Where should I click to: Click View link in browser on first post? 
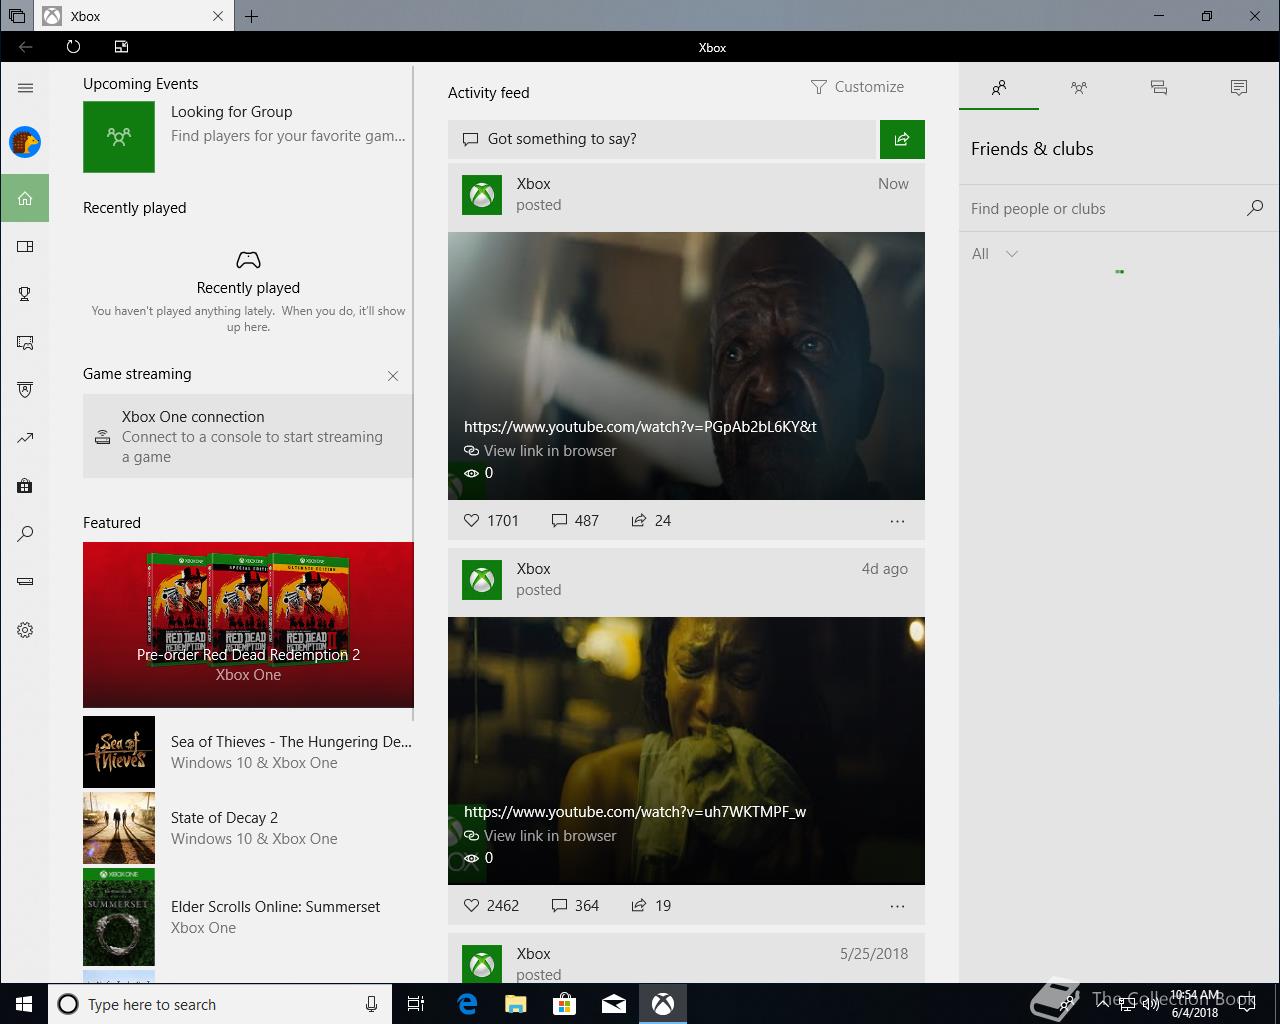[540, 451]
